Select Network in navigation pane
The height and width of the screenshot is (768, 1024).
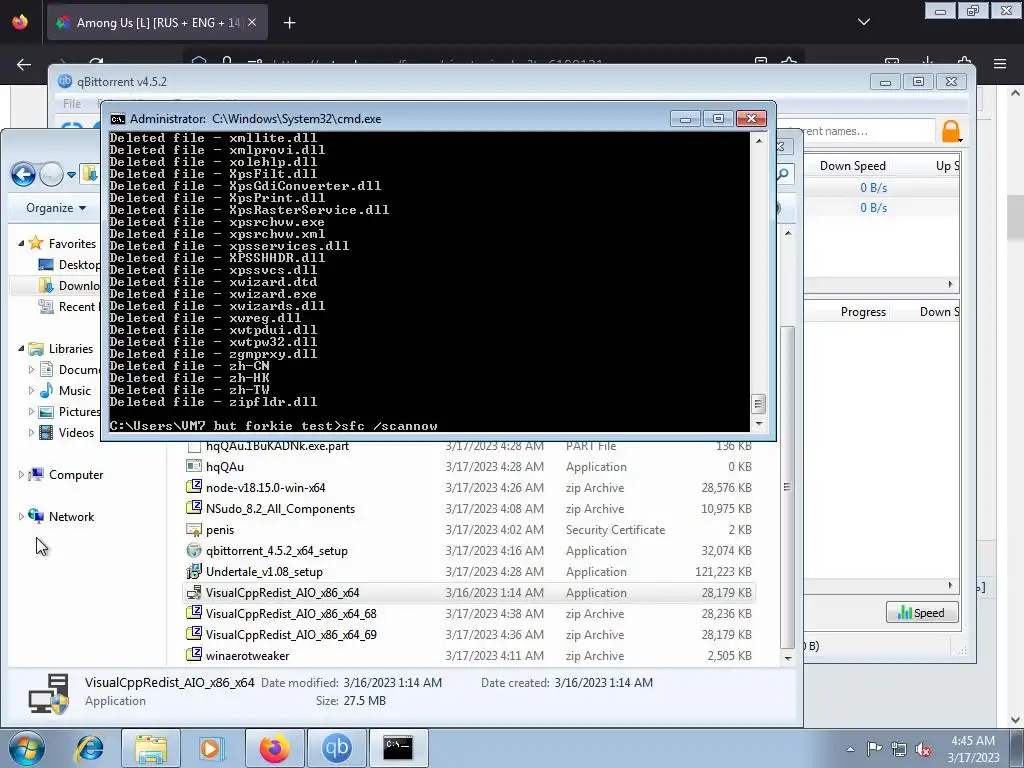click(61, 517)
